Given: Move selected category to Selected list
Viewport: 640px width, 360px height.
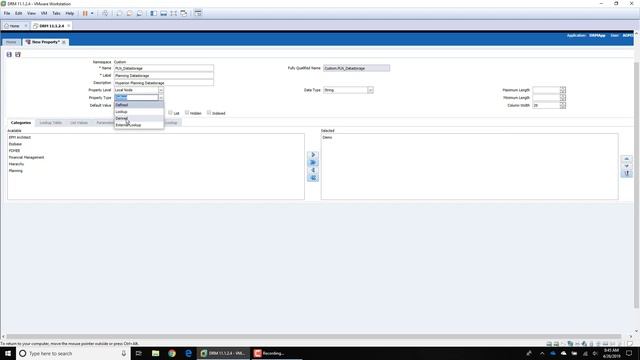Looking at the screenshot, I should click(x=313, y=155).
